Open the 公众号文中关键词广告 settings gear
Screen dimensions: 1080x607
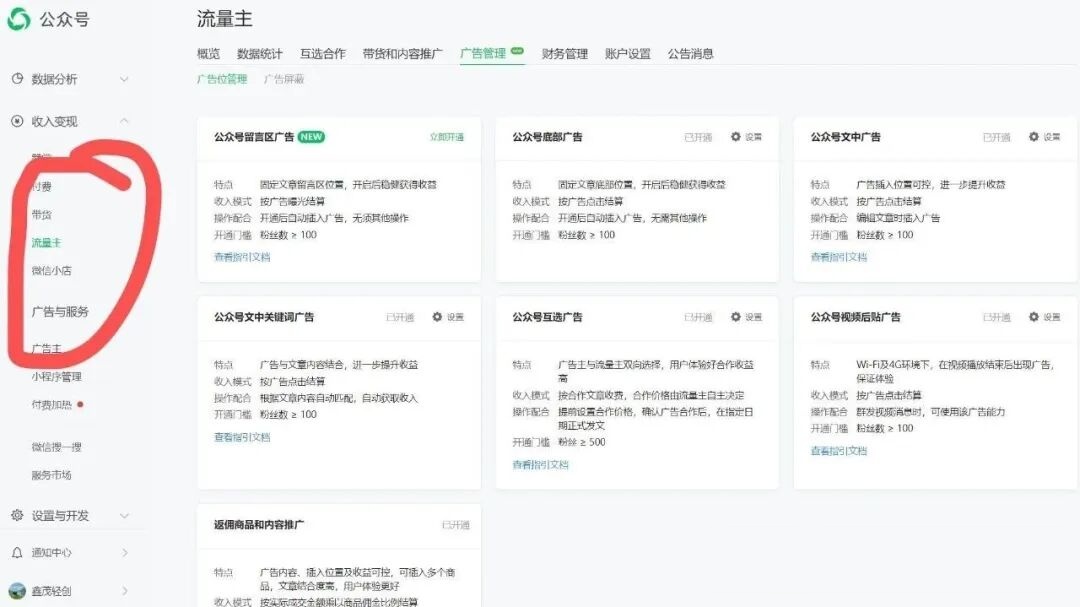437,317
